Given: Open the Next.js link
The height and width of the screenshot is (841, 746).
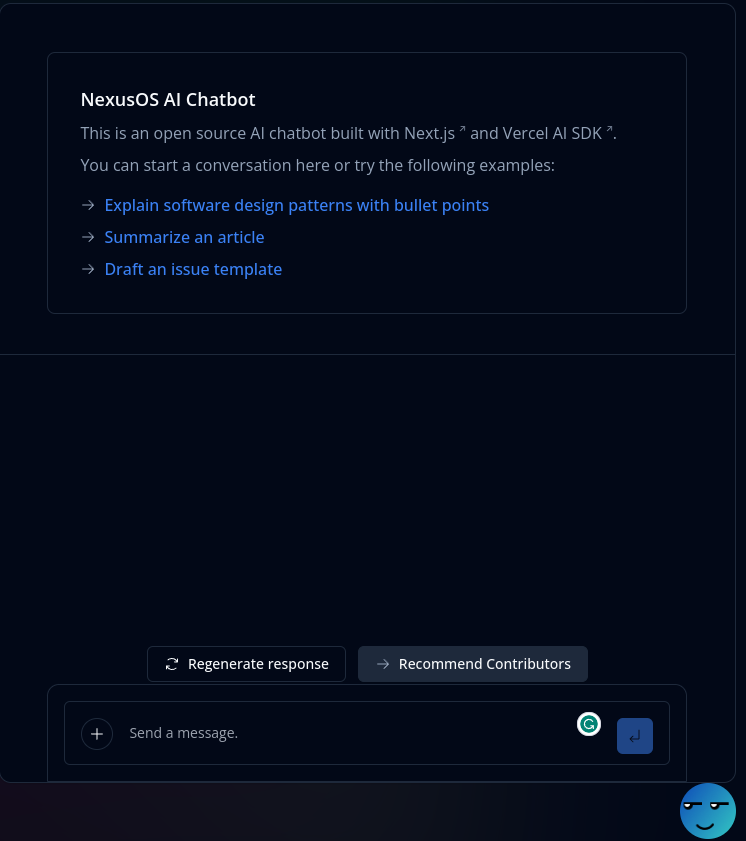Looking at the screenshot, I should point(430,133).
